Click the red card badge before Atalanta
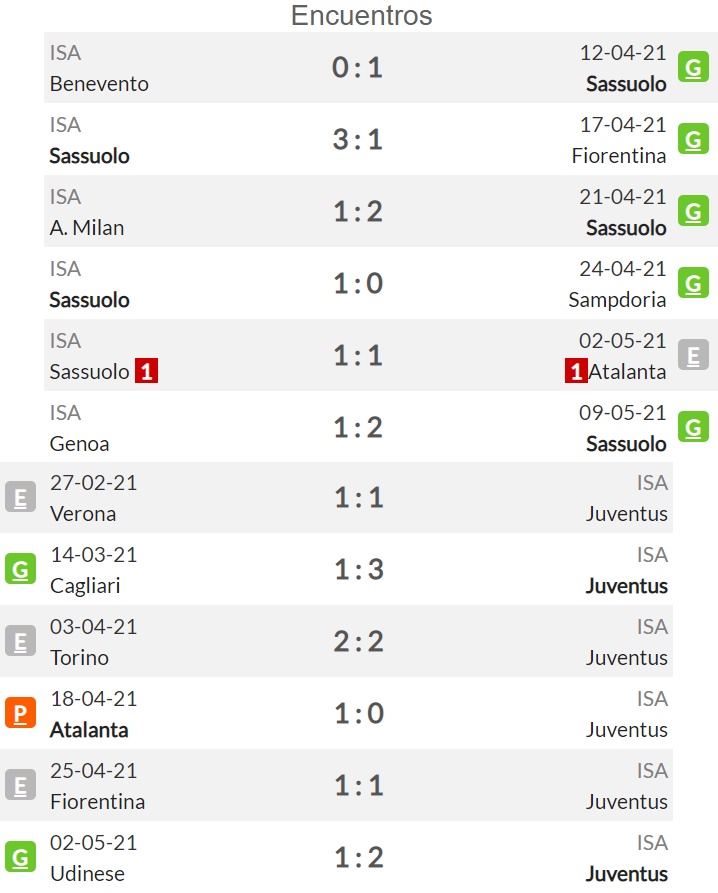Viewport: 718px width, 893px height. point(576,371)
